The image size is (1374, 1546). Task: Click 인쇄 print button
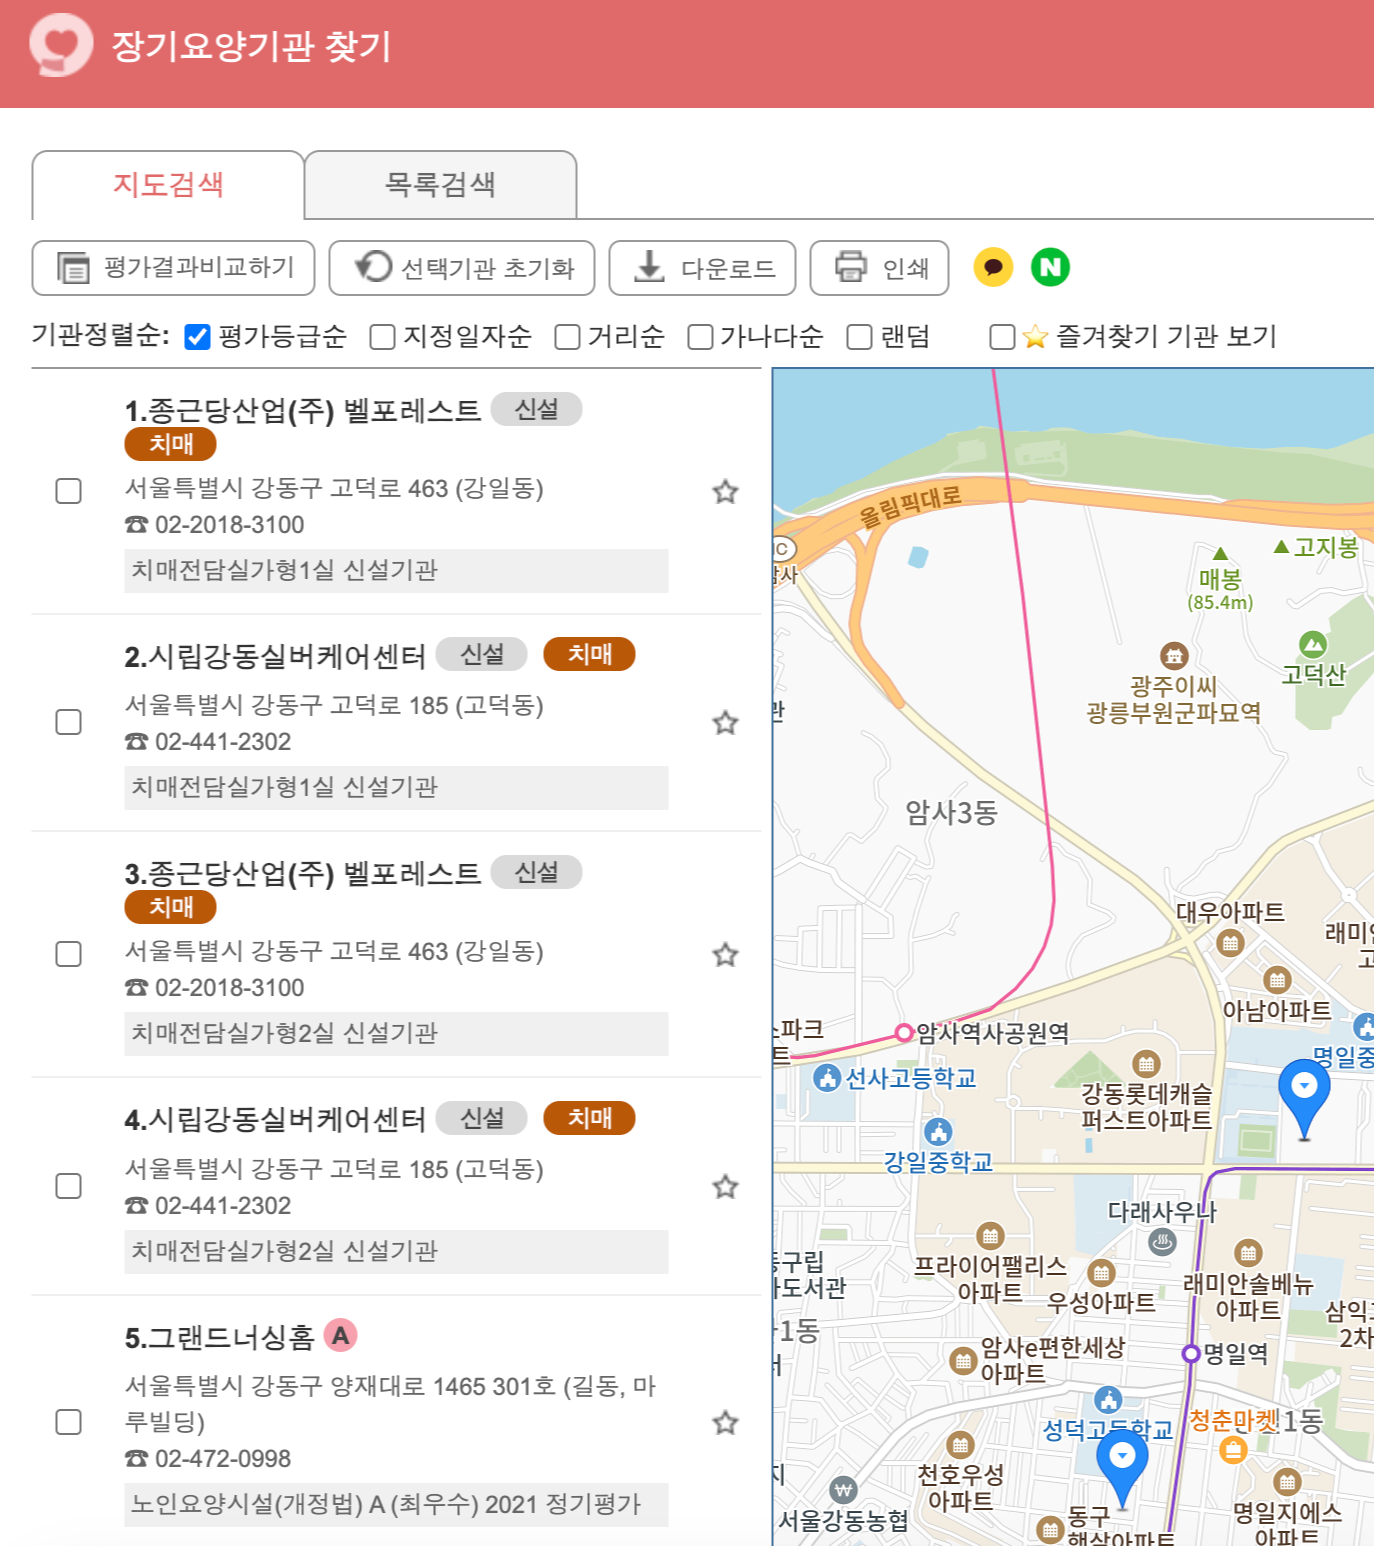[x=879, y=268]
